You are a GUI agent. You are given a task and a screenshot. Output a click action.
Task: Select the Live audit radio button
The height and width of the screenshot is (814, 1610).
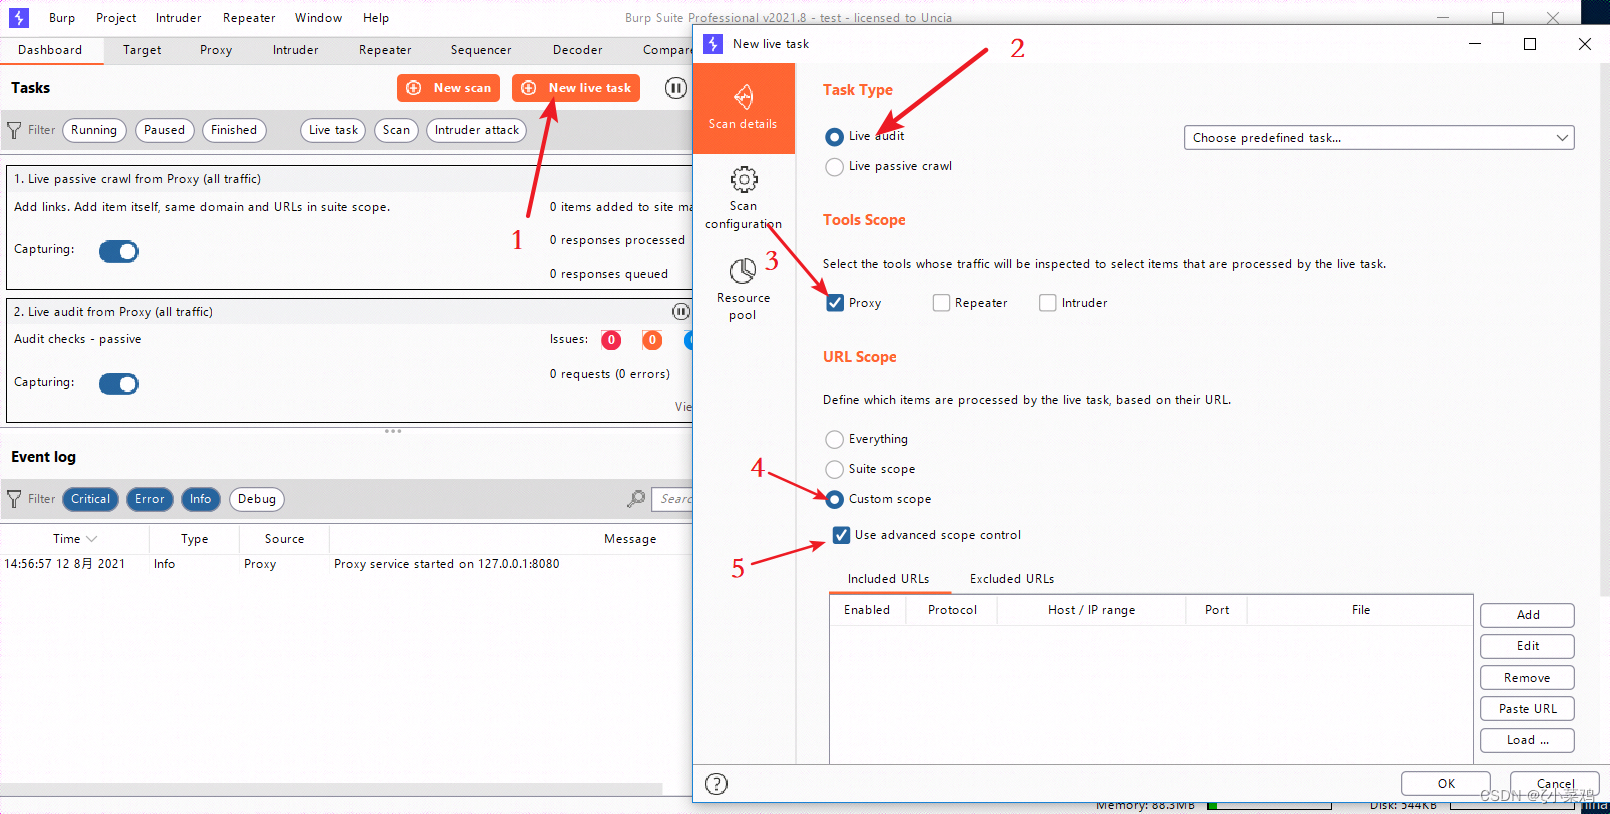click(834, 137)
